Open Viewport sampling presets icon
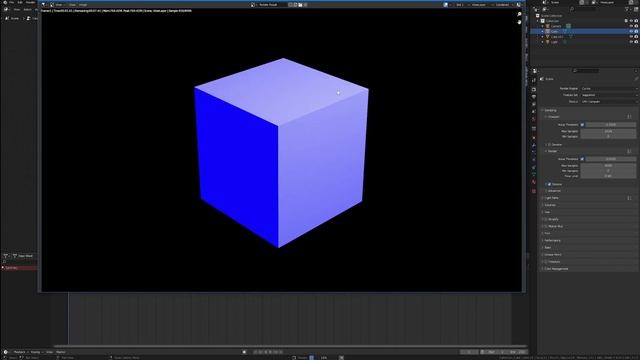The height and width of the screenshot is (360, 640). (x=629, y=117)
